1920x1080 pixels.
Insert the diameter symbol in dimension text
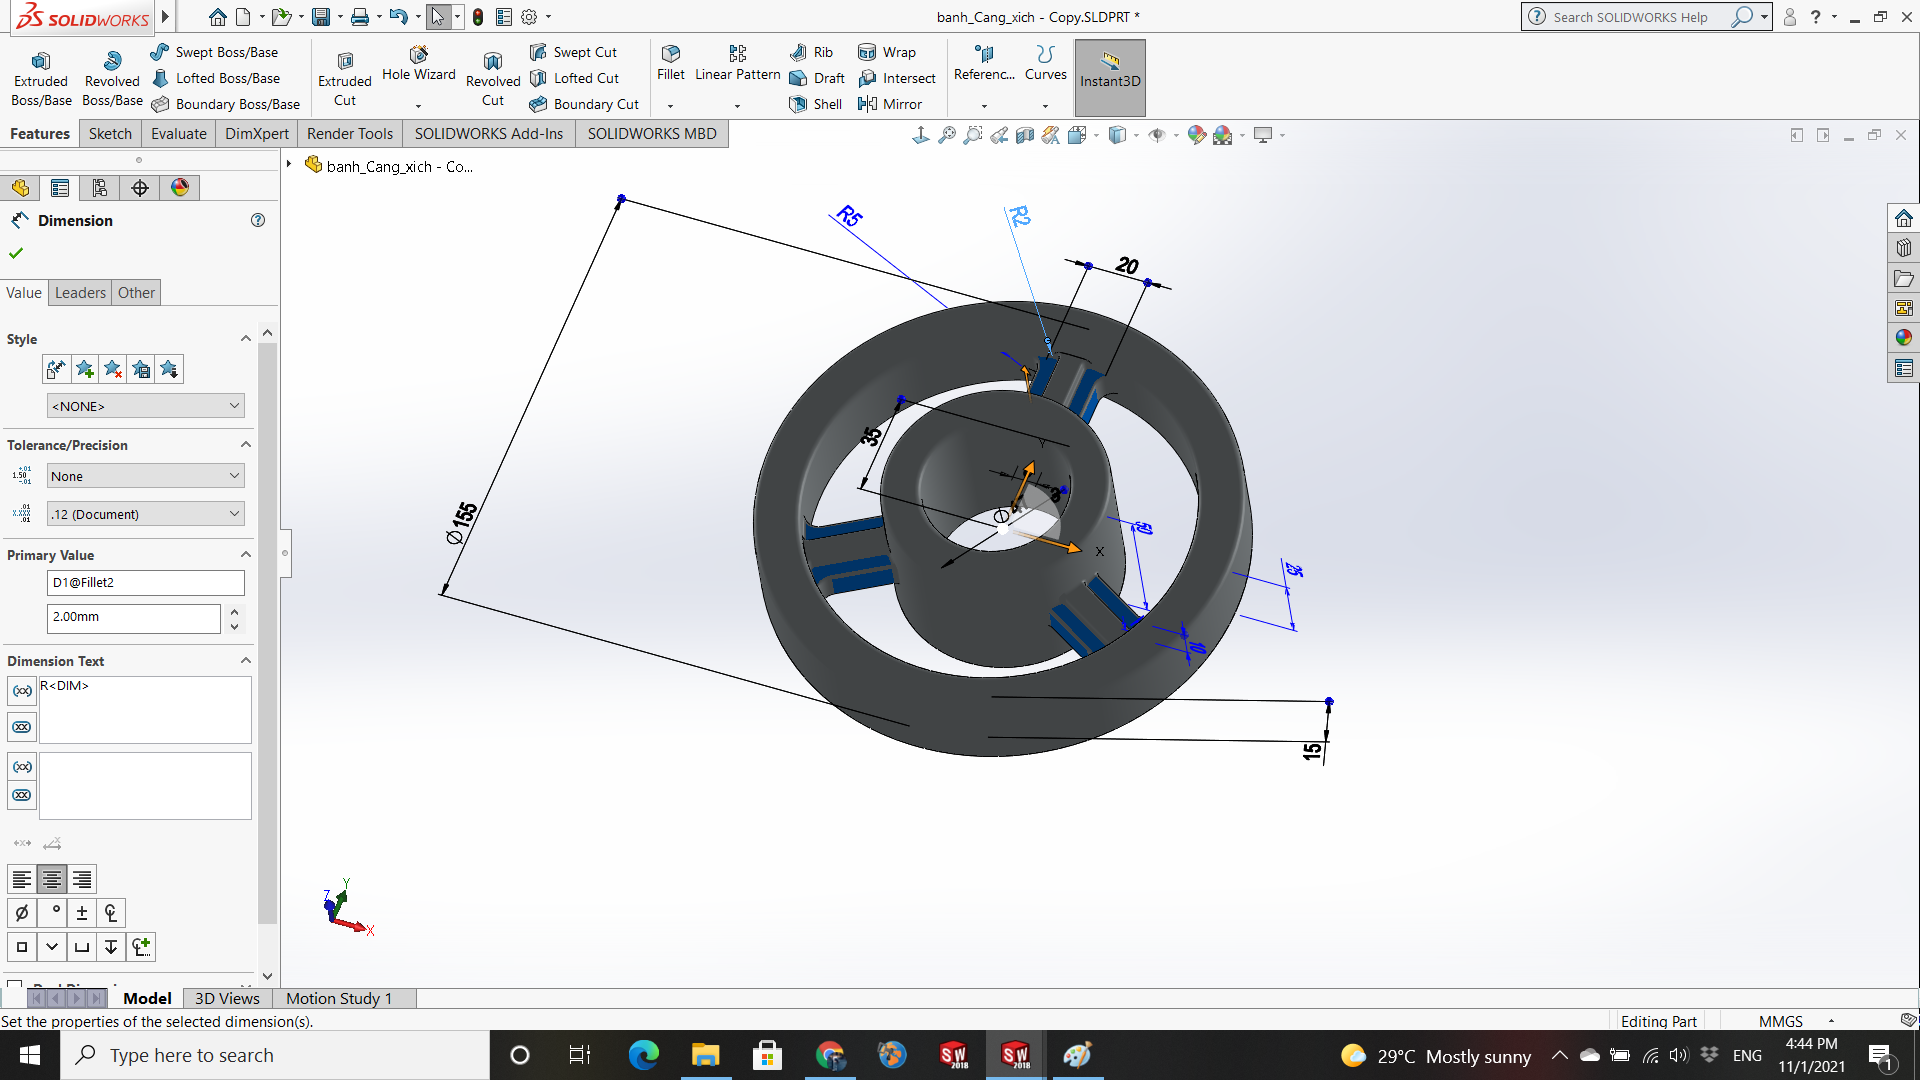click(x=22, y=913)
